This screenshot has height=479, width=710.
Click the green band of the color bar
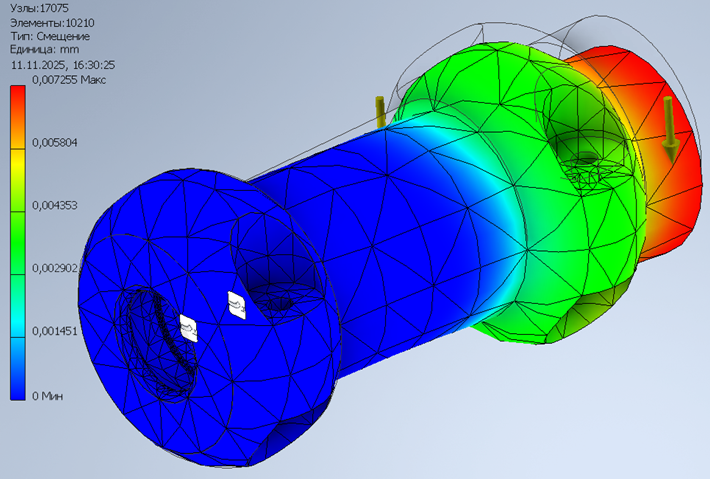pos(18,215)
